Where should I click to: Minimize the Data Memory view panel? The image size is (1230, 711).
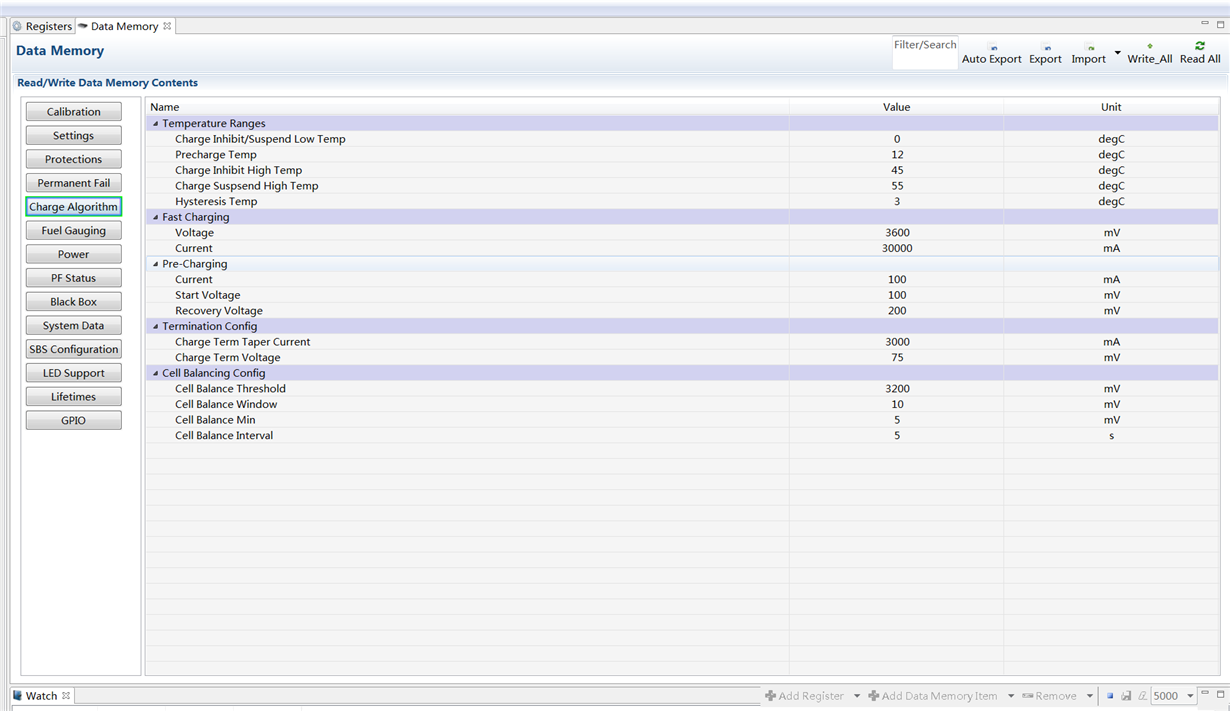point(1205,24)
